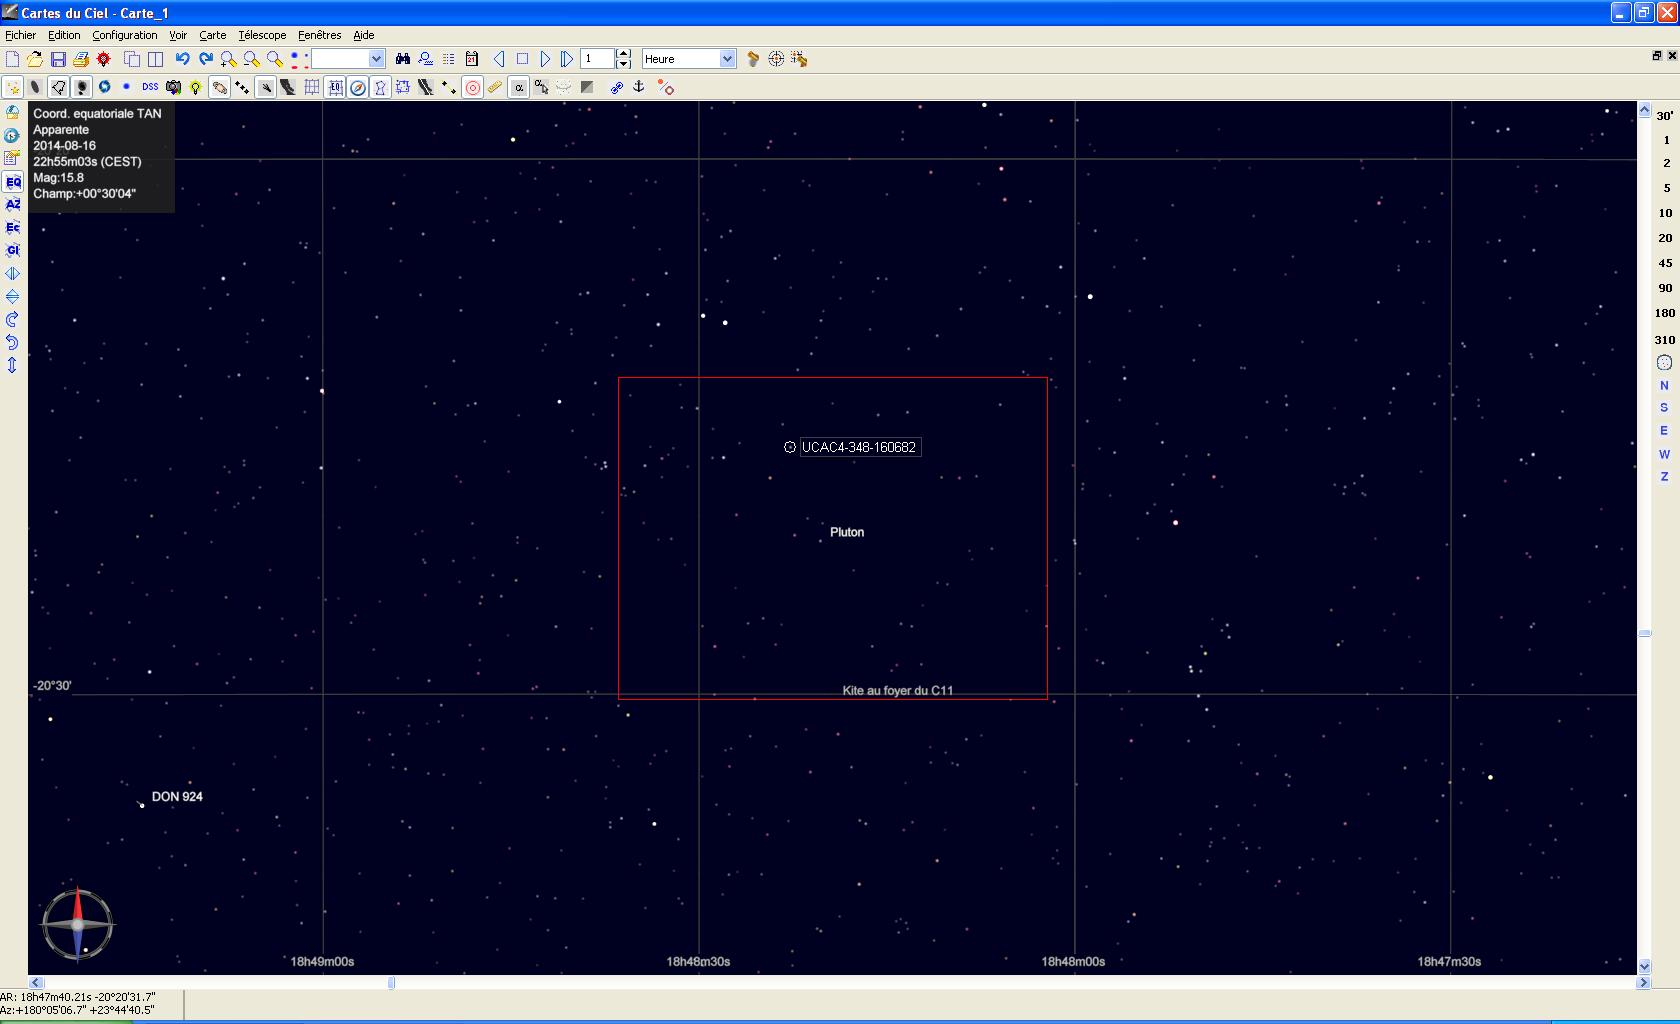
Task: Decrease time step with down spinner
Action: tap(624, 64)
